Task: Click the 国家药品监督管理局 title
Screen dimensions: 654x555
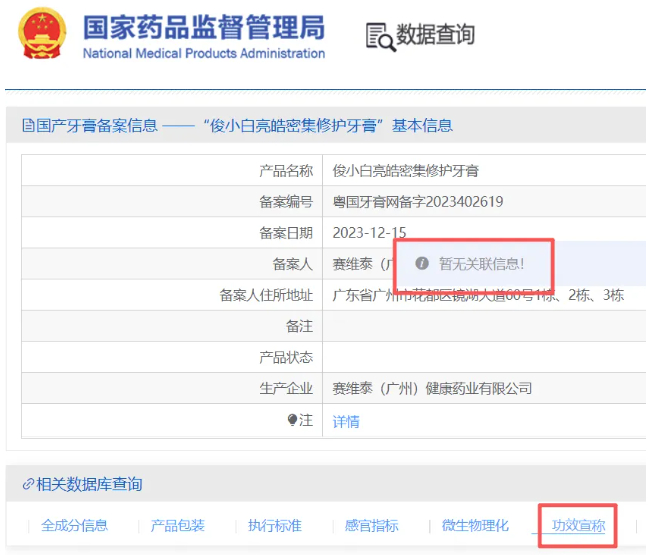Action: (204, 28)
